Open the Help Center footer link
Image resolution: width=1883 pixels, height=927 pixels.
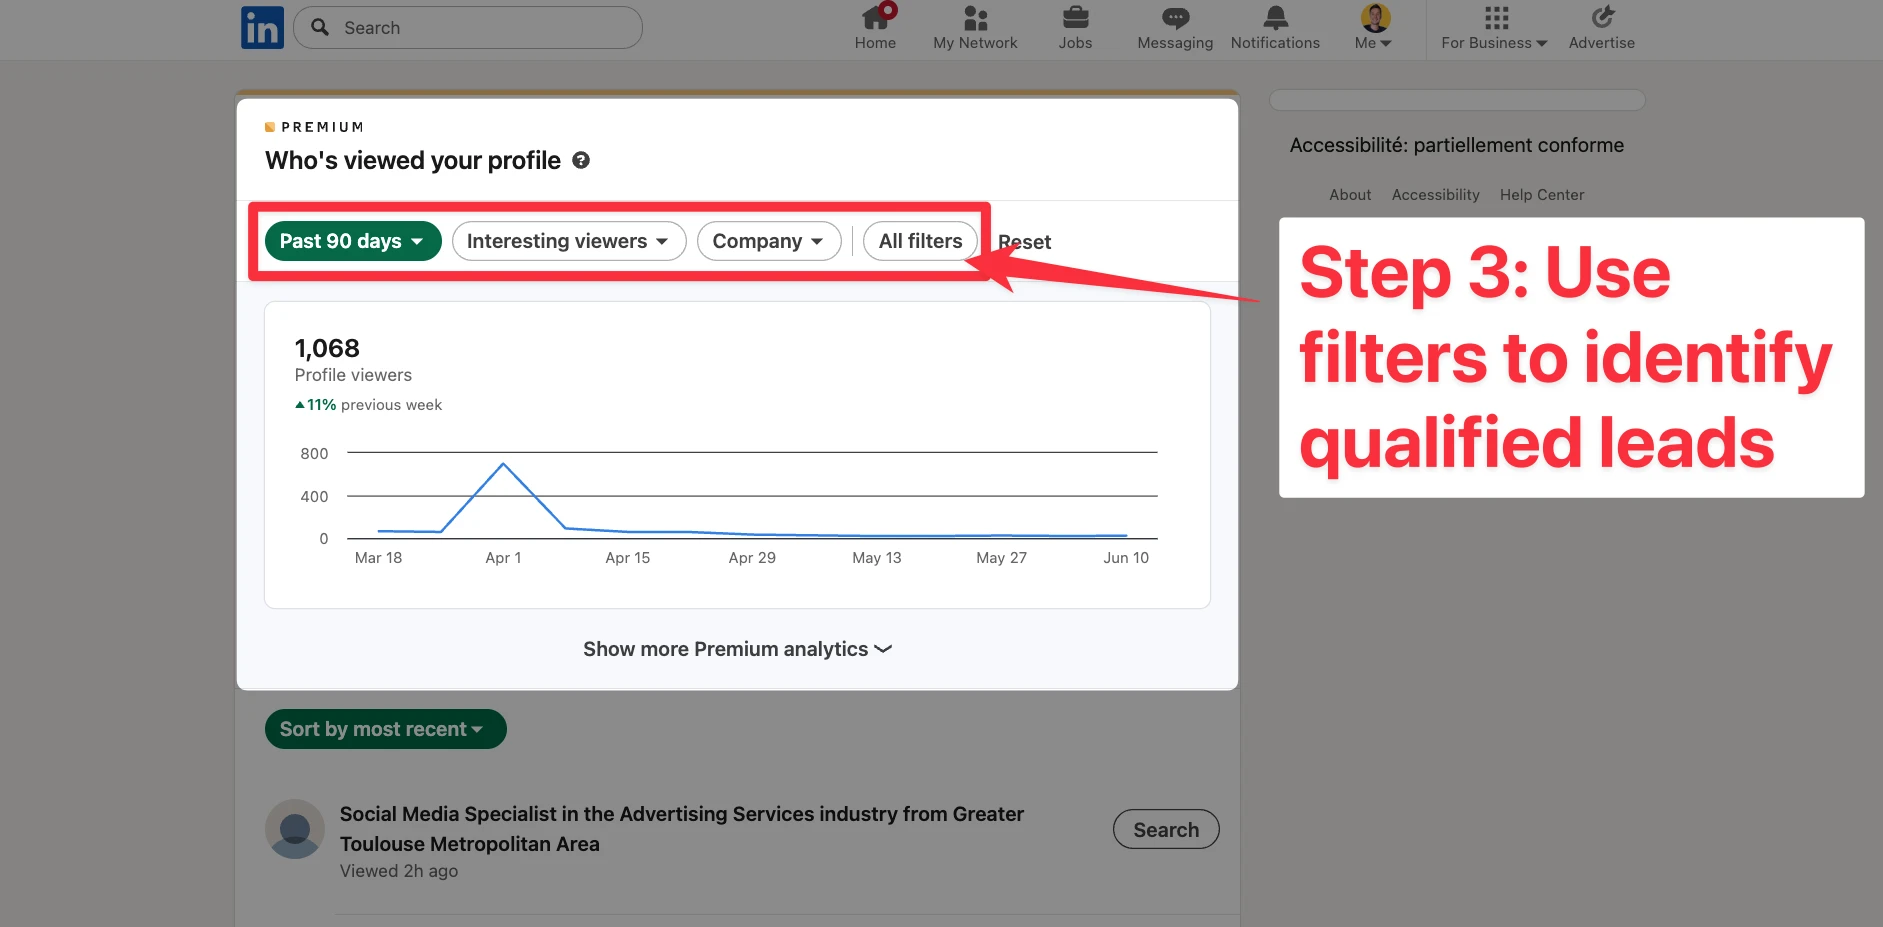tap(1542, 195)
